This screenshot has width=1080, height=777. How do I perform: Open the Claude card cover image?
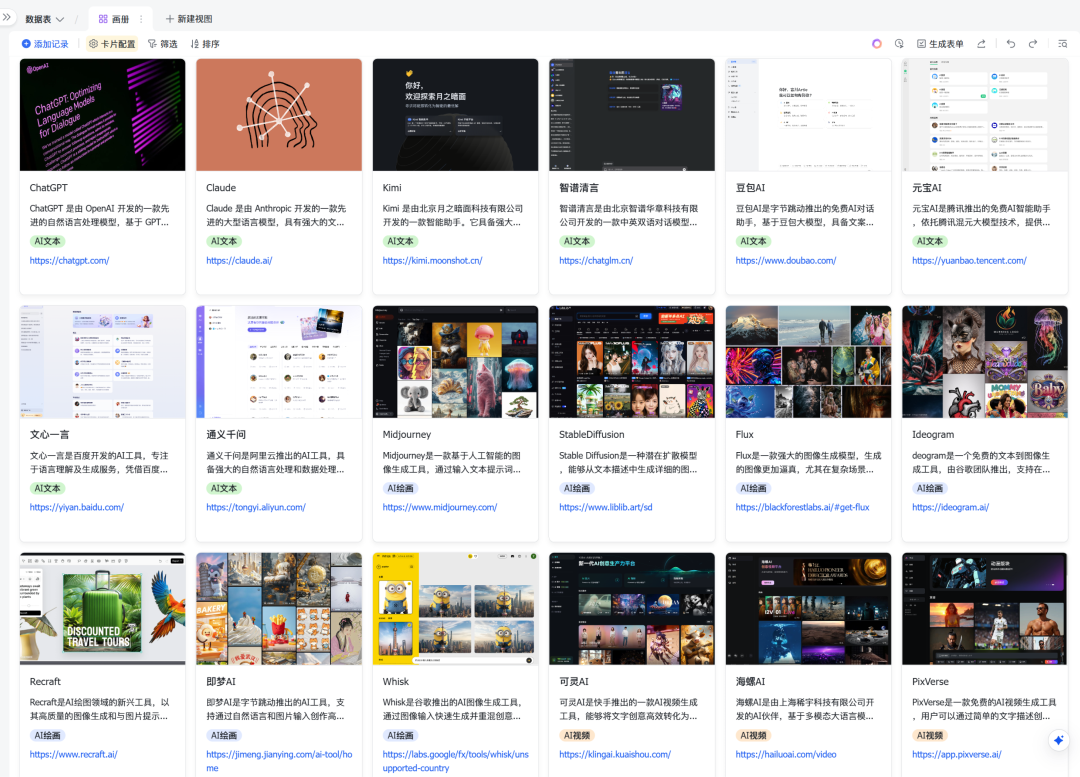coord(279,114)
